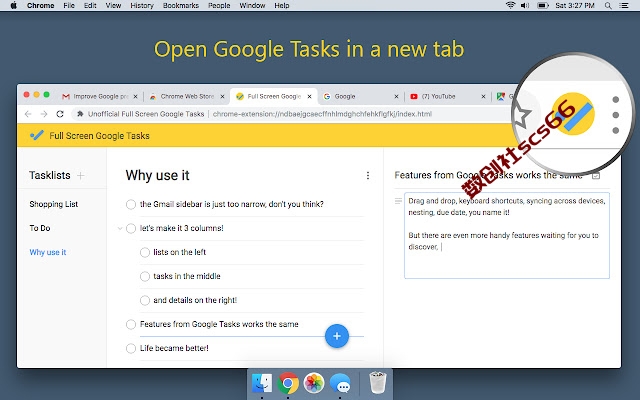640x400 pixels.
Task: Select the Why use it tasklist
Action: [47, 252]
